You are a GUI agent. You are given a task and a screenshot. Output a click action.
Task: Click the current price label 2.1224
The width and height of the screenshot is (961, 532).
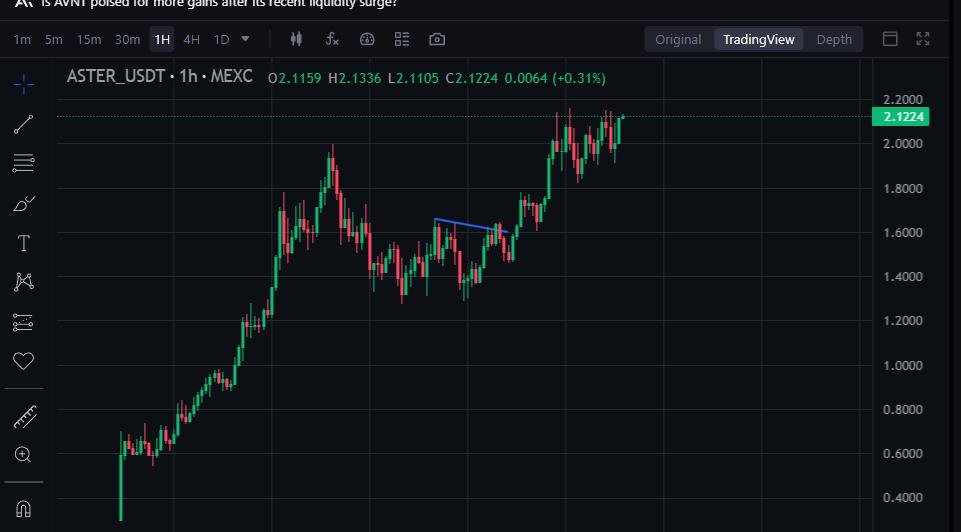click(x=901, y=116)
